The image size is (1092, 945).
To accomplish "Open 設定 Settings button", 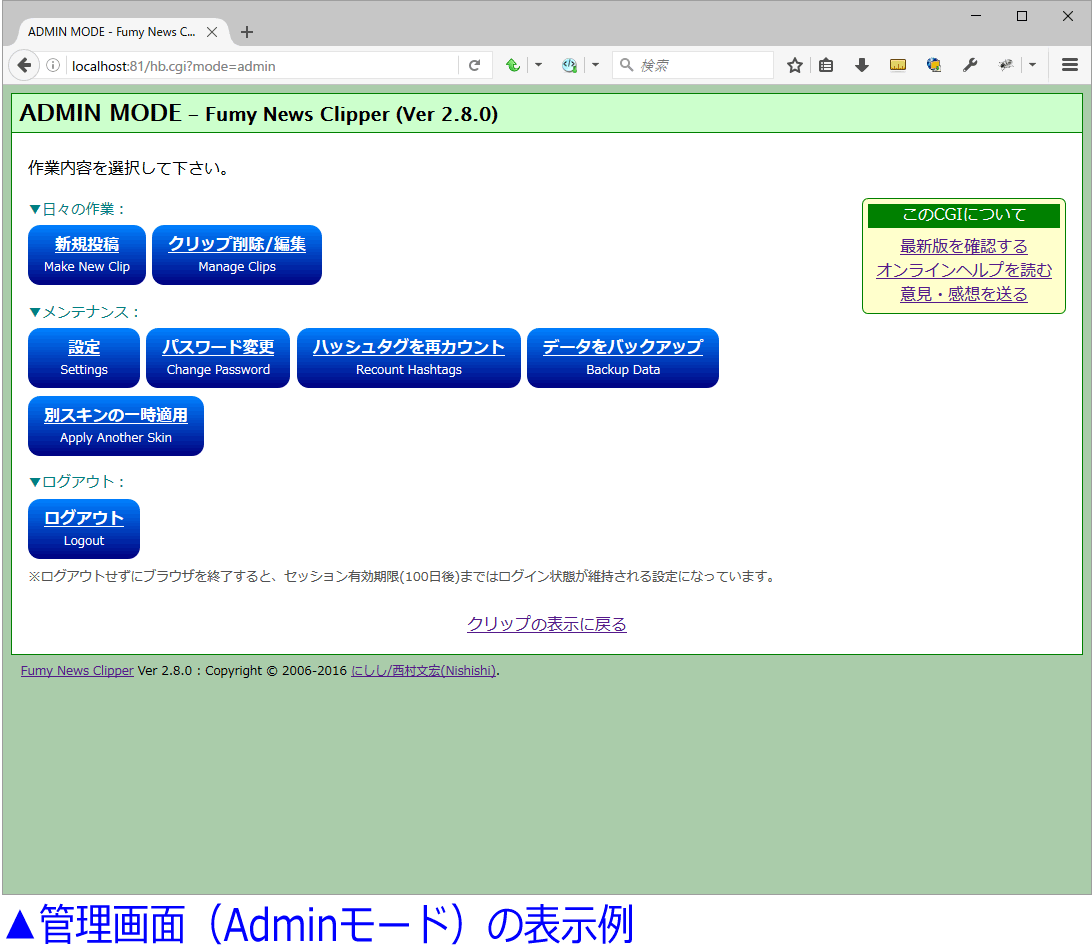I will click(84, 358).
